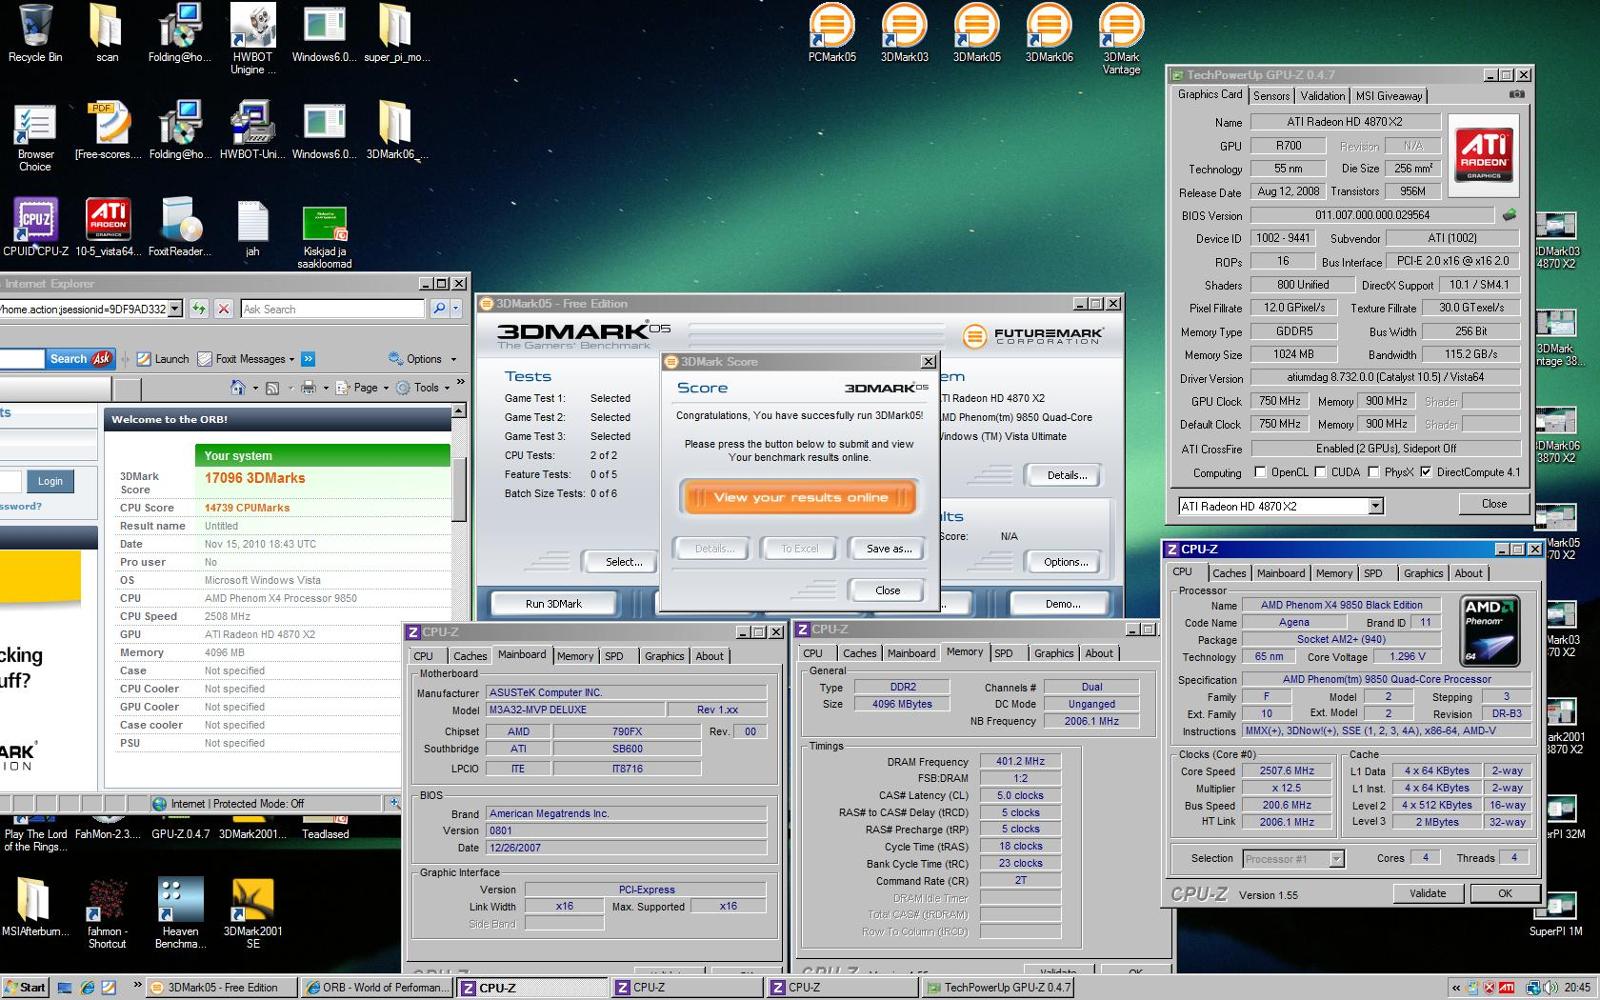The image size is (1600, 1000).
Task: Open the 10-5_vista64 ATI driver icon
Action: (108, 226)
